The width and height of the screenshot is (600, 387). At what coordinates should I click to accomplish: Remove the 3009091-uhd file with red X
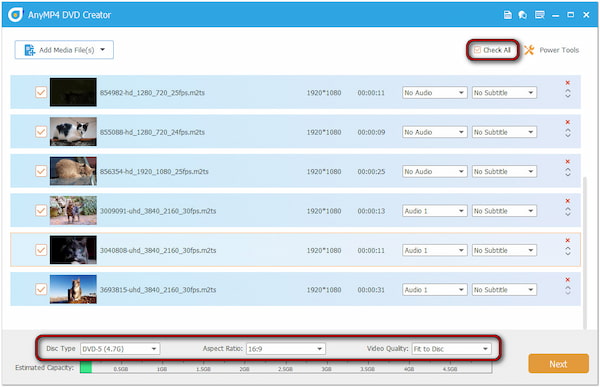click(567, 201)
